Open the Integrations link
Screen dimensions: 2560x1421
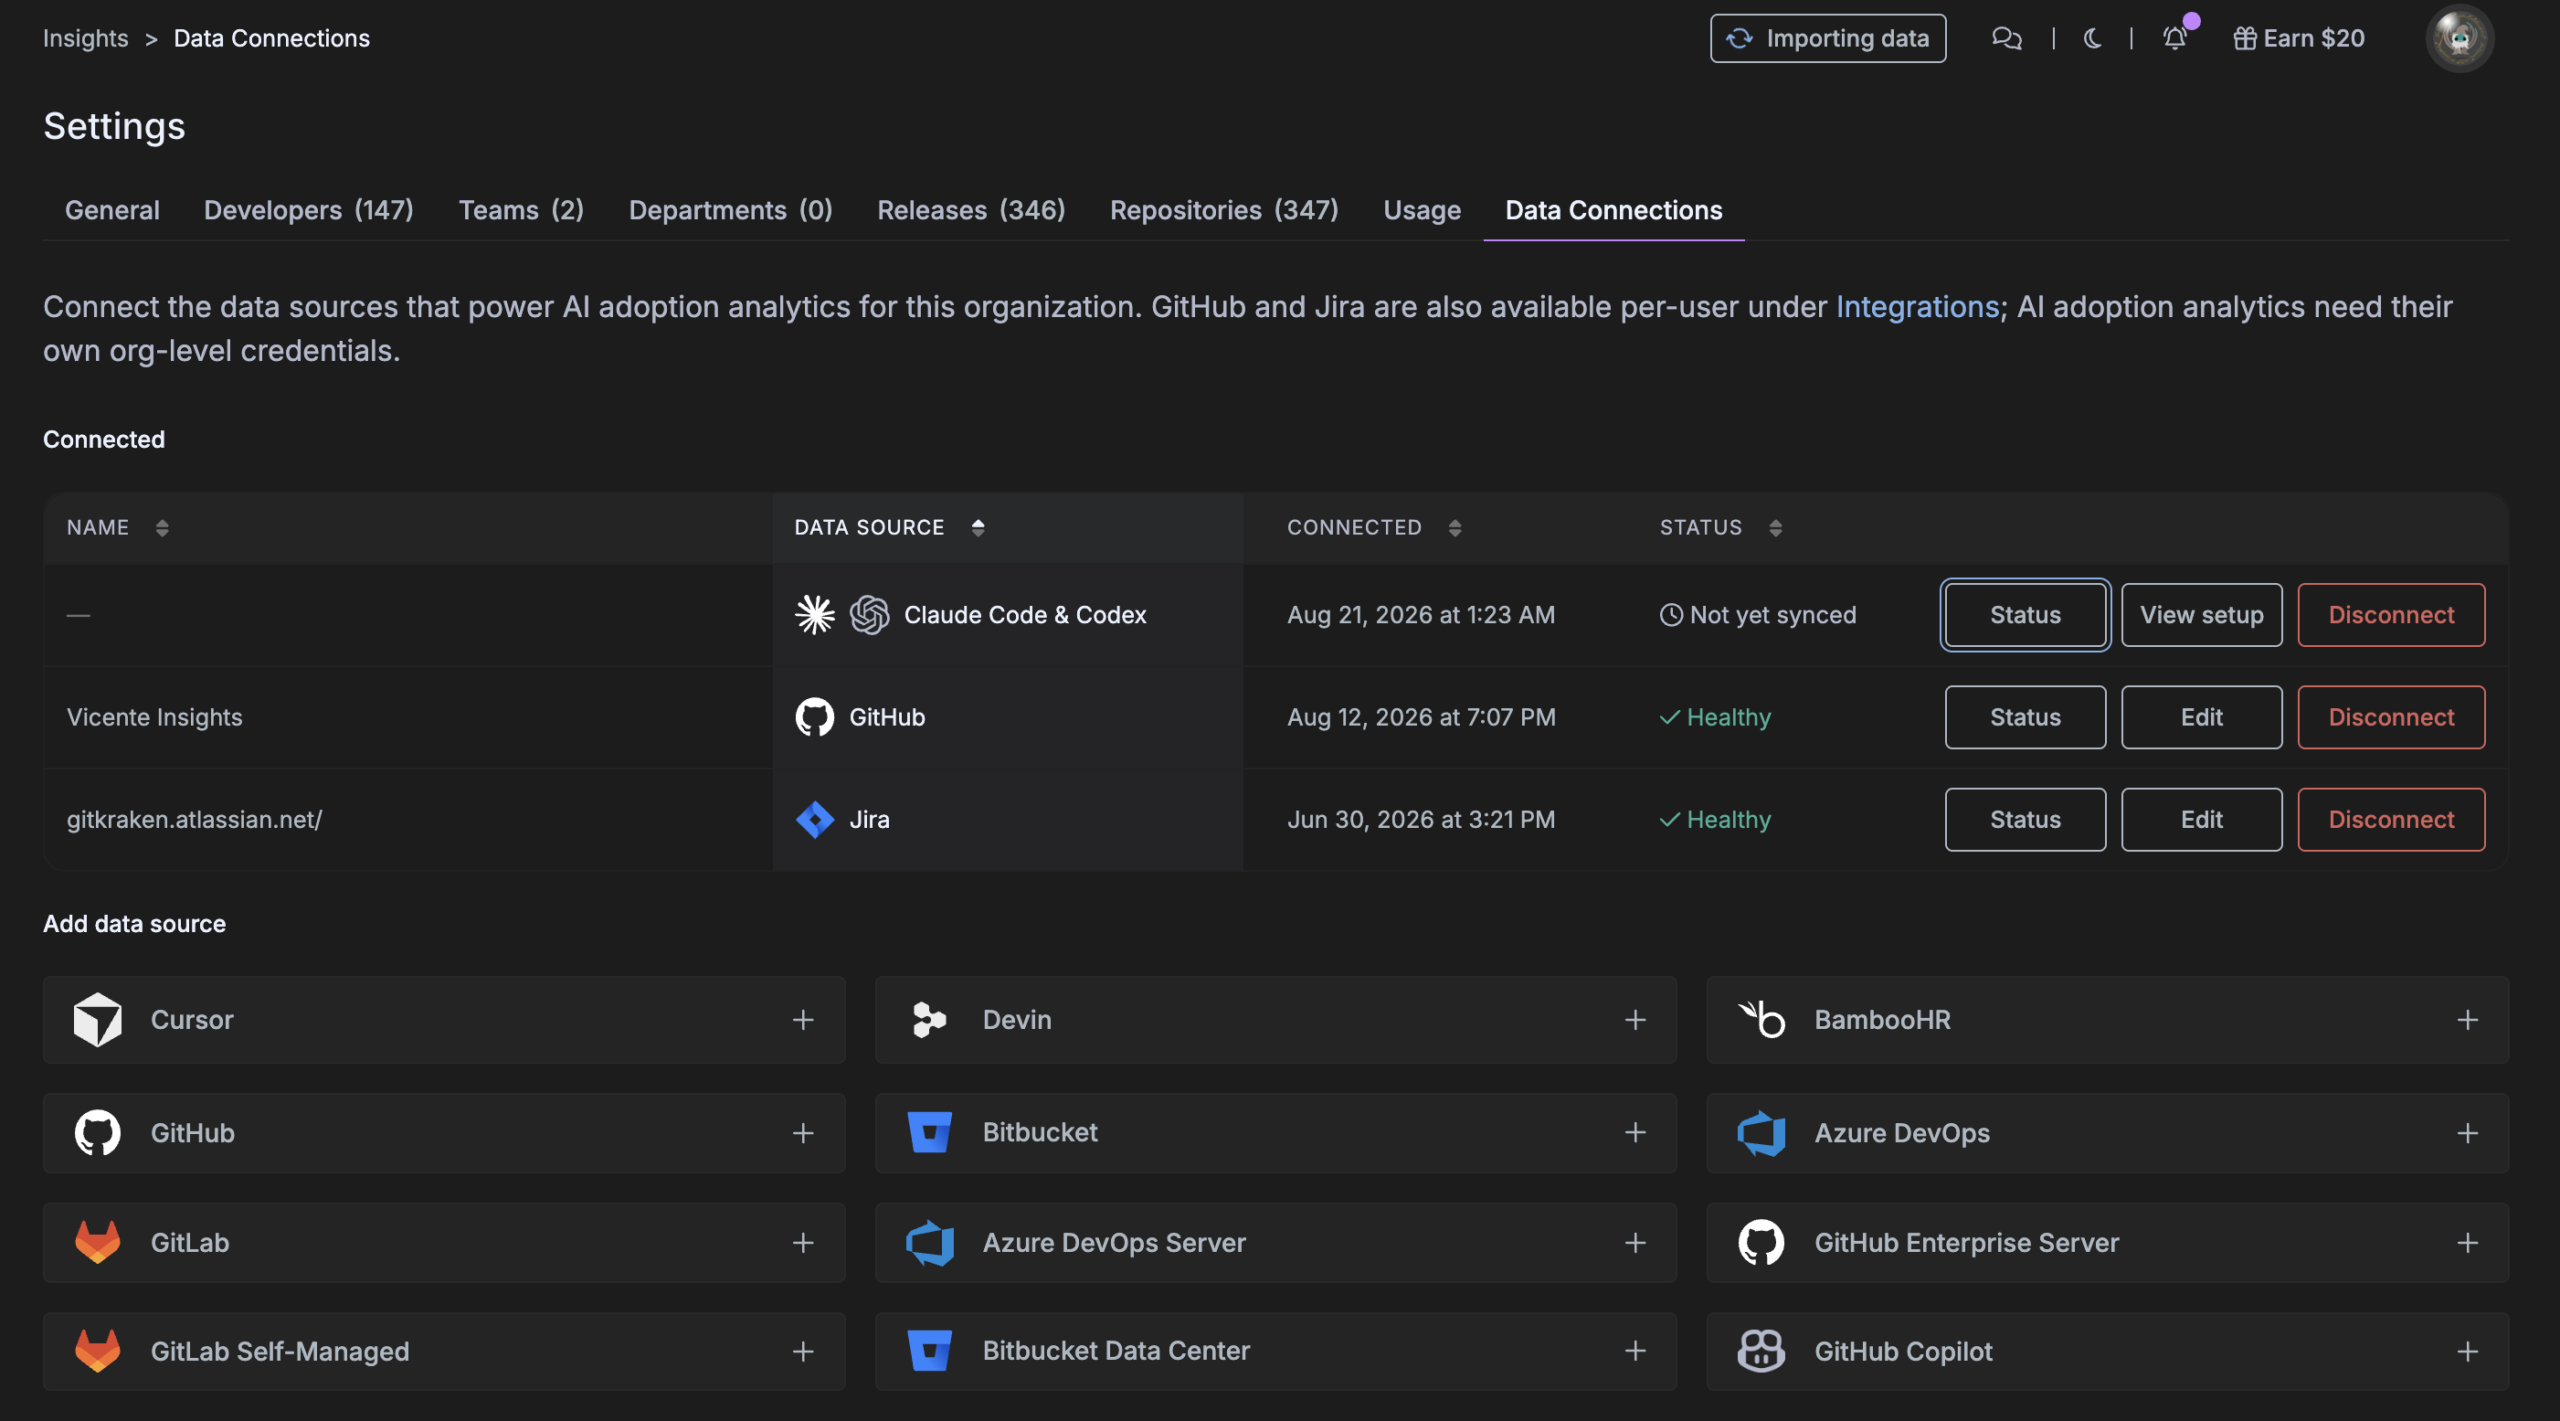[x=1917, y=306]
